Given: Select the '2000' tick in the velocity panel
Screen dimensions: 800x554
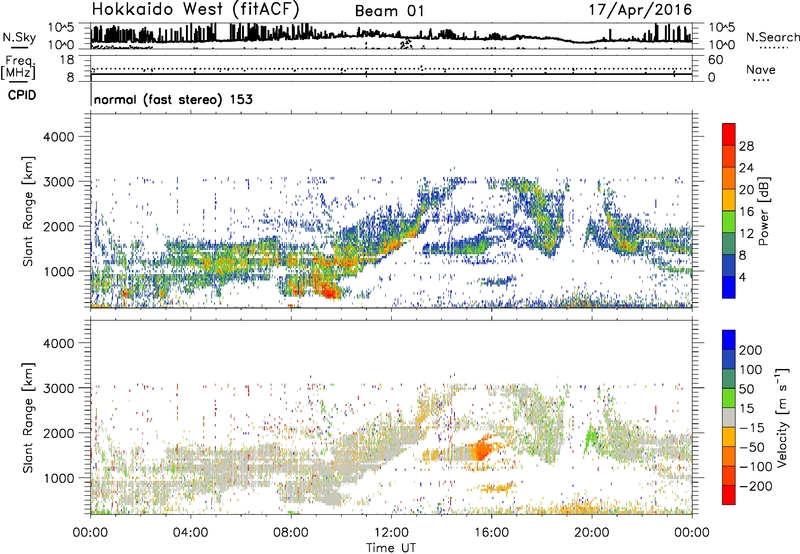Looking at the screenshot, I should pyautogui.click(x=58, y=433).
